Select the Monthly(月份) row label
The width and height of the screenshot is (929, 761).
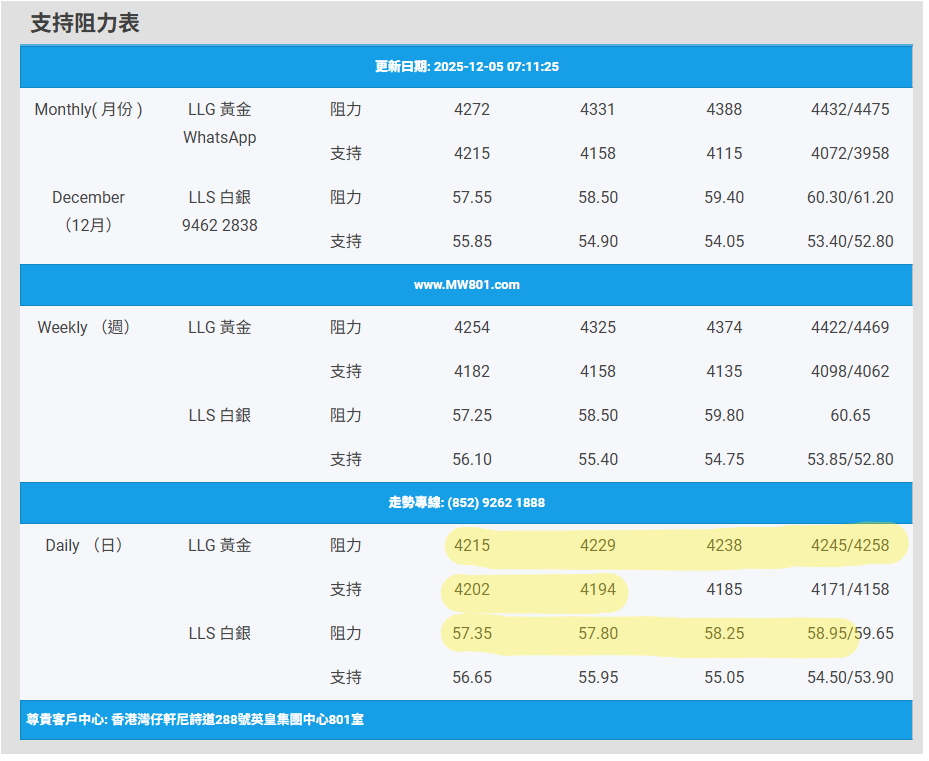88,110
